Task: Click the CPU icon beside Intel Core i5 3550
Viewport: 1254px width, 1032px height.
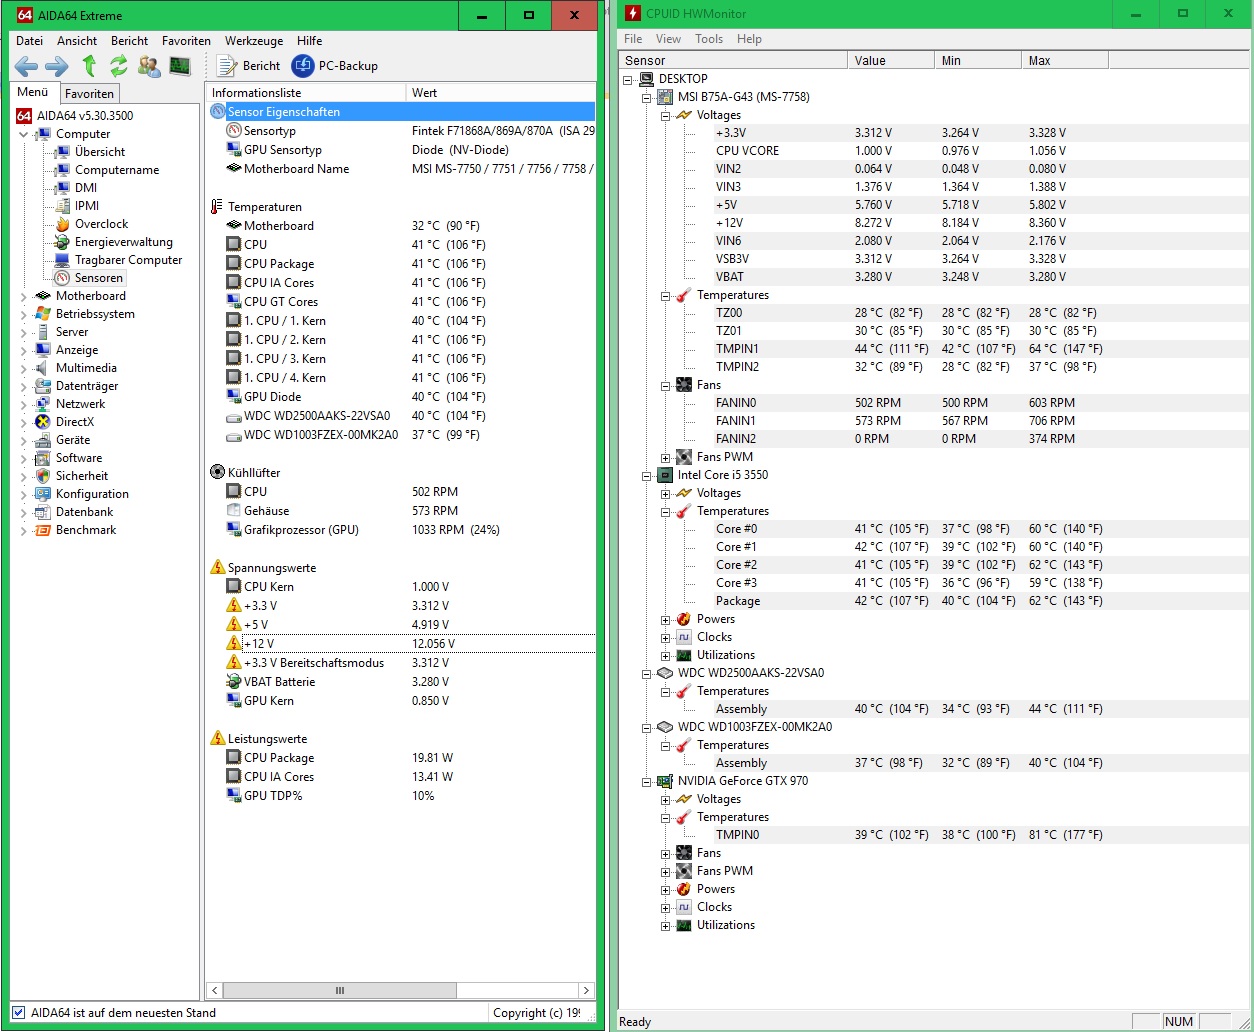Action: (x=665, y=475)
